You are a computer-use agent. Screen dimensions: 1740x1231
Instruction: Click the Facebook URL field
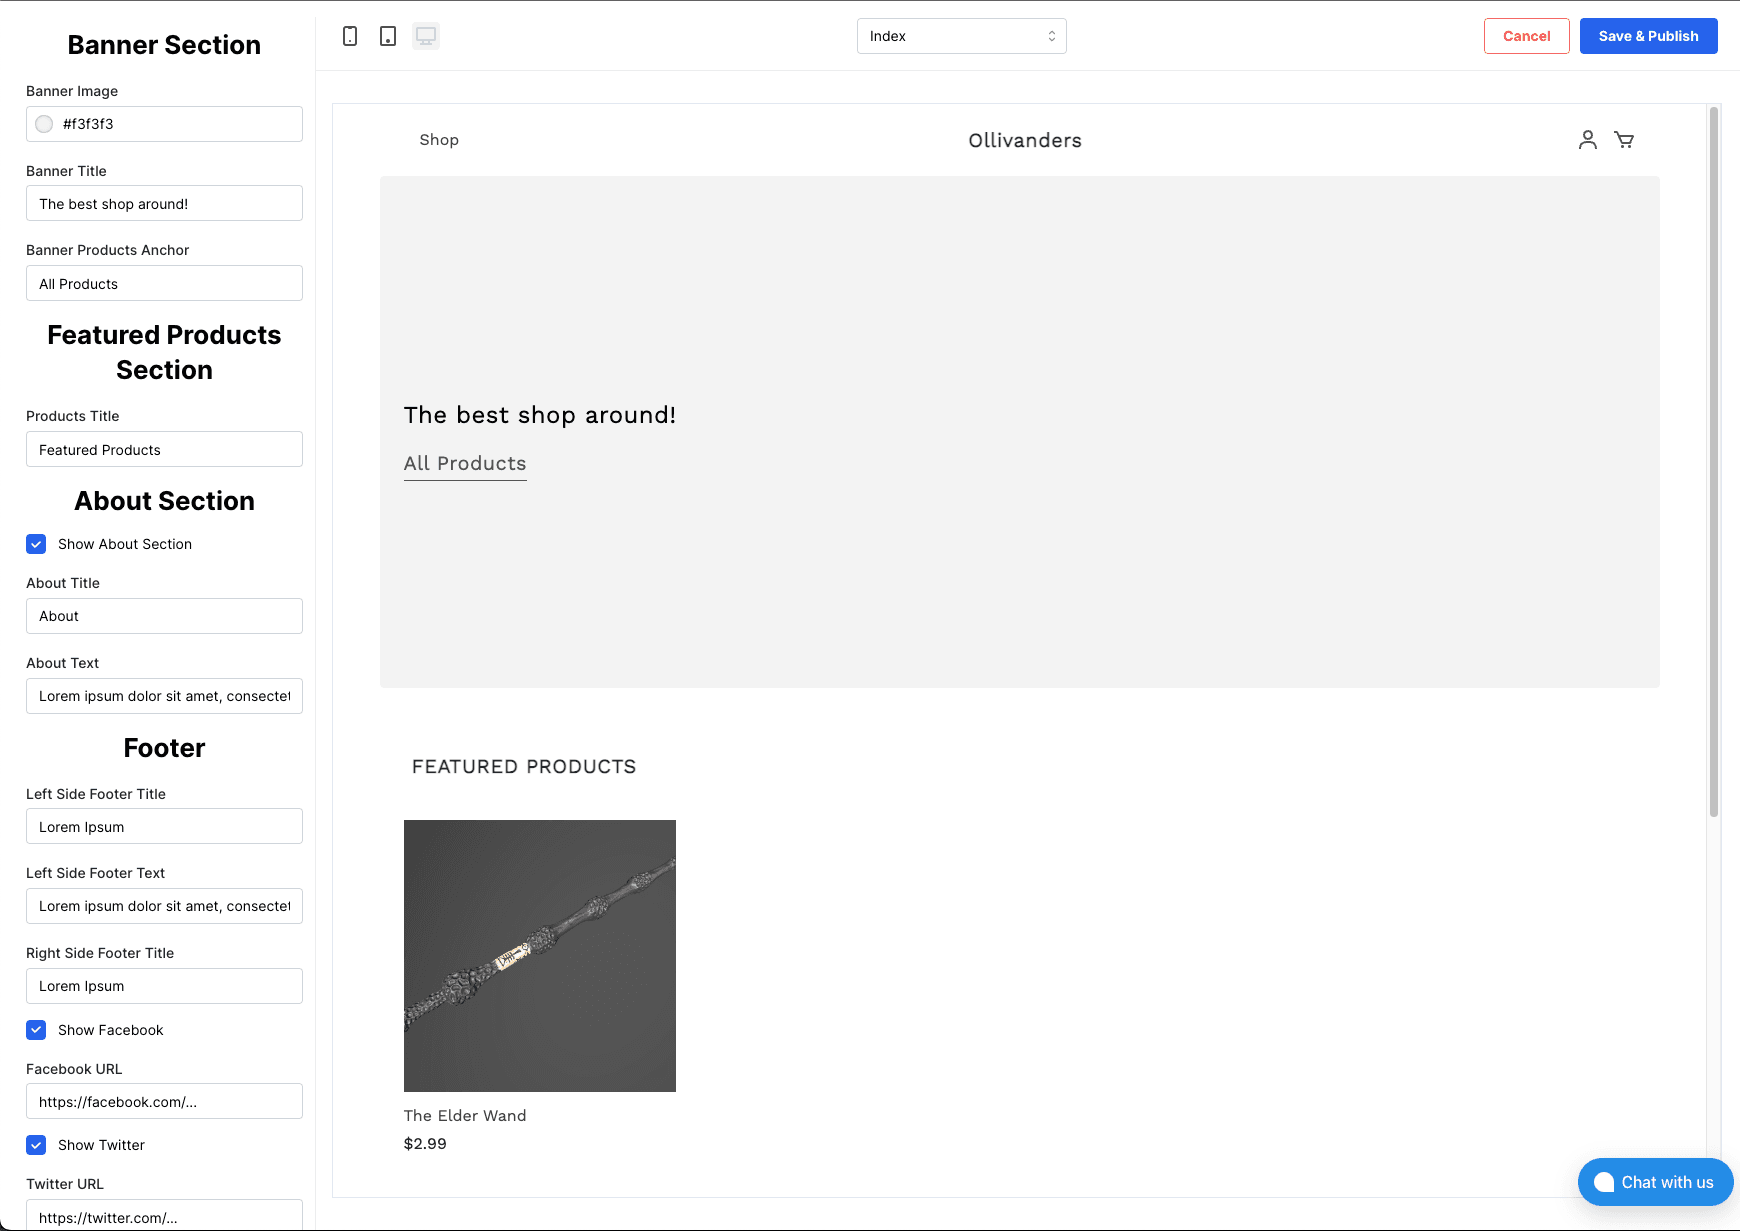[163, 1101]
